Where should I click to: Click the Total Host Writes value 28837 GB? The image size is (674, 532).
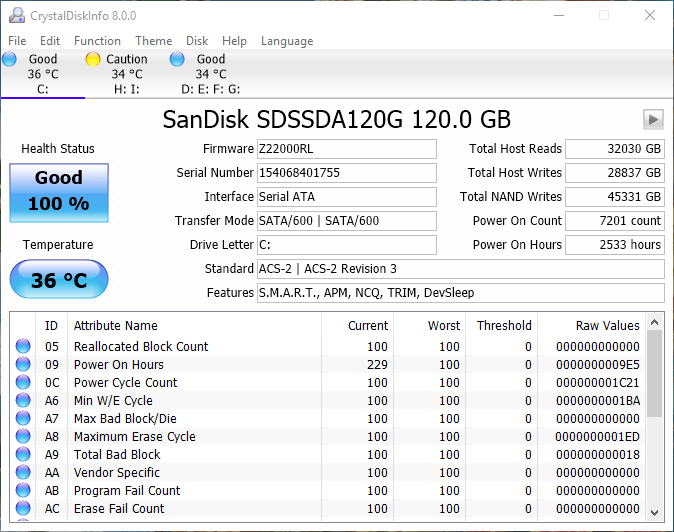[615, 173]
